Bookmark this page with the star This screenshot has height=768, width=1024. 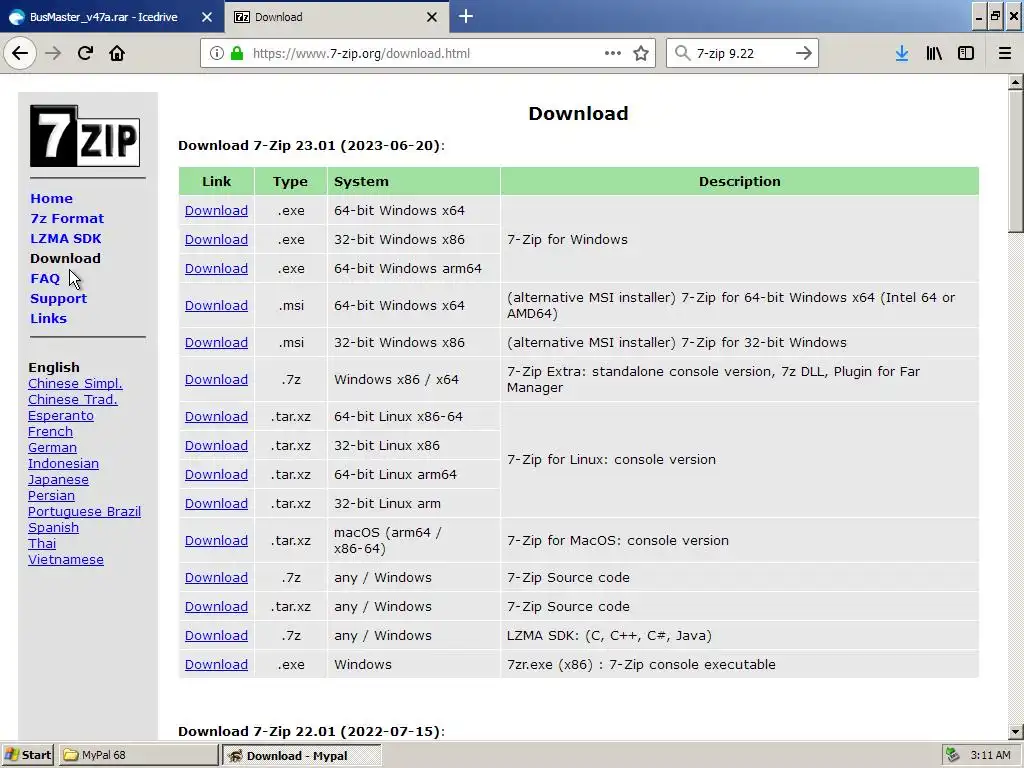pos(641,54)
